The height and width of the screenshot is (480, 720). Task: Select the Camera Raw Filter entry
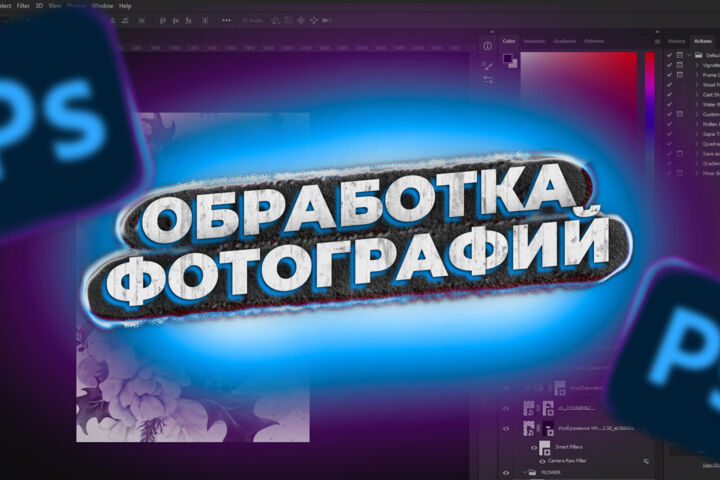coord(567,461)
